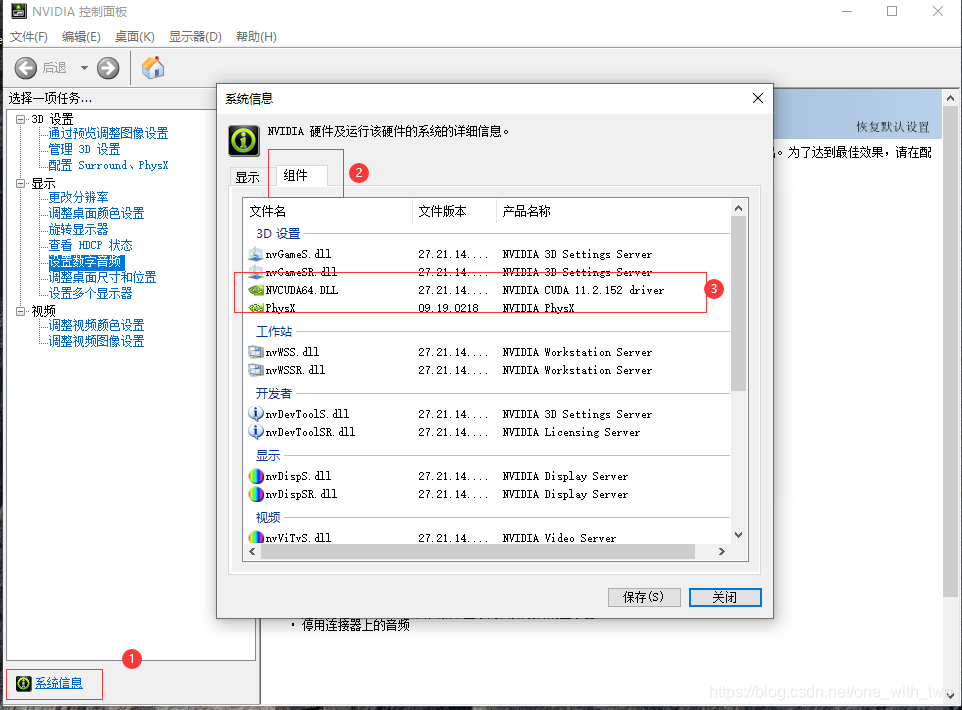Select the 'NVIDIA Licensing Server' product name
962x710 pixels.
click(571, 432)
